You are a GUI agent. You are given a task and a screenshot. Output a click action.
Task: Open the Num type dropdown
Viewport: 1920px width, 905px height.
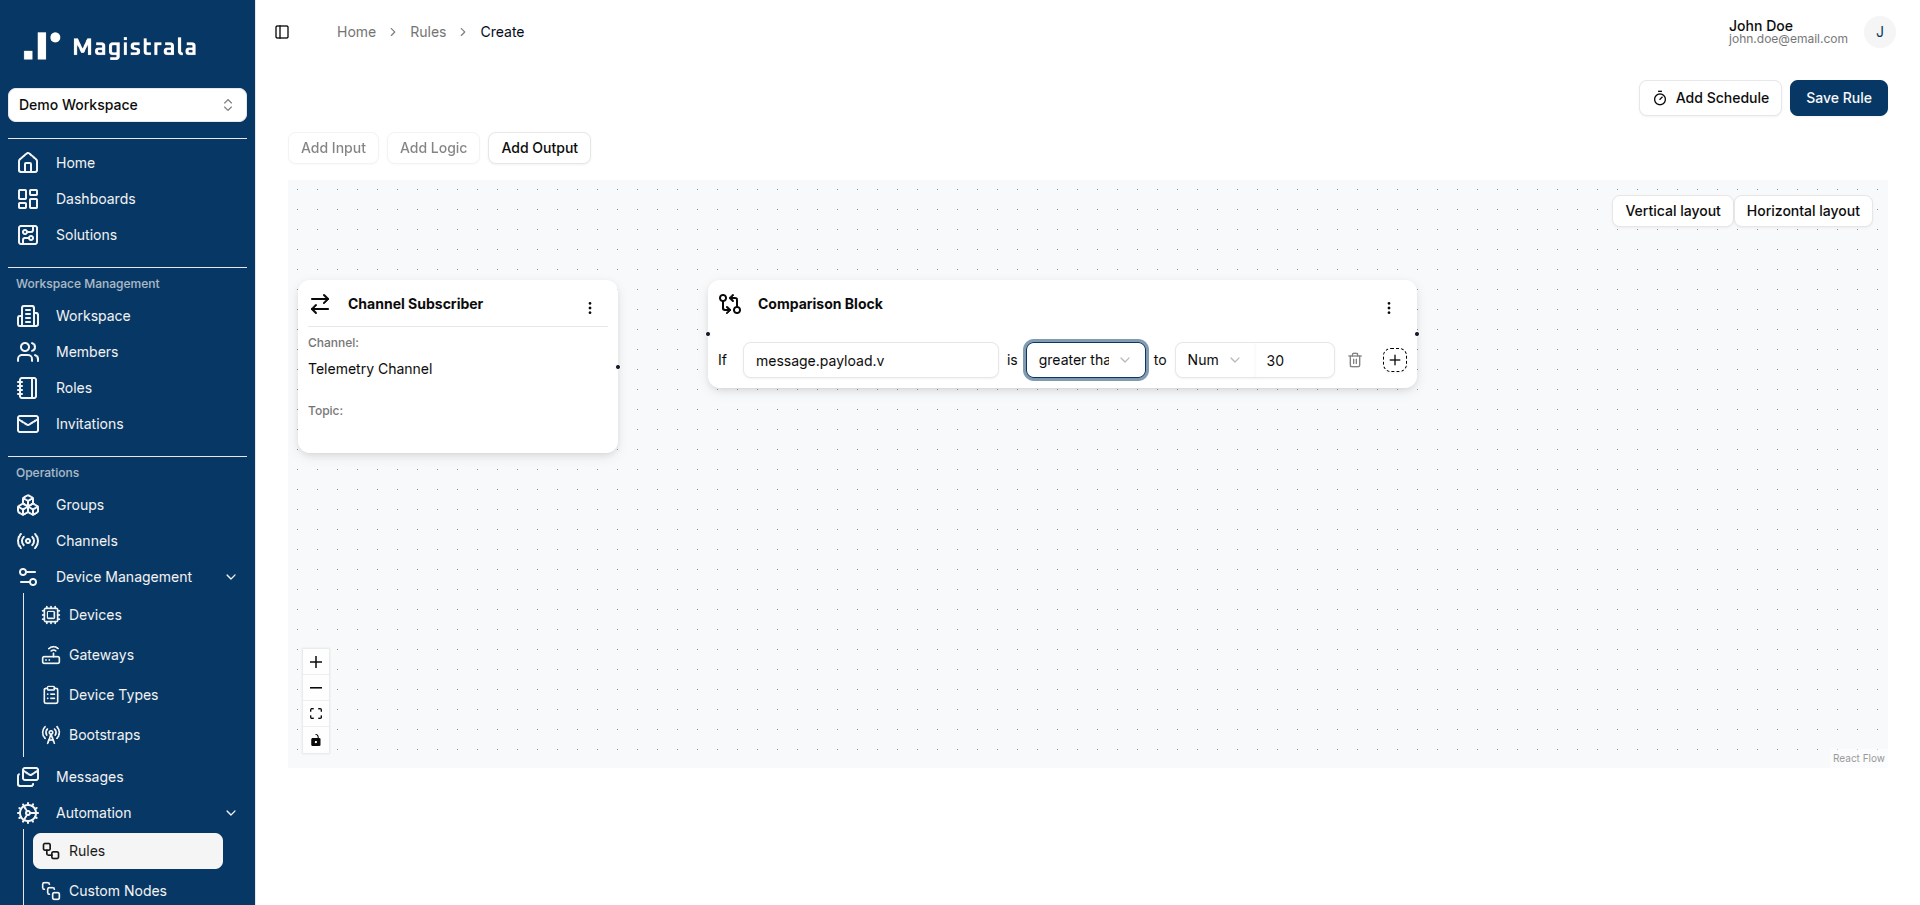(x=1214, y=360)
